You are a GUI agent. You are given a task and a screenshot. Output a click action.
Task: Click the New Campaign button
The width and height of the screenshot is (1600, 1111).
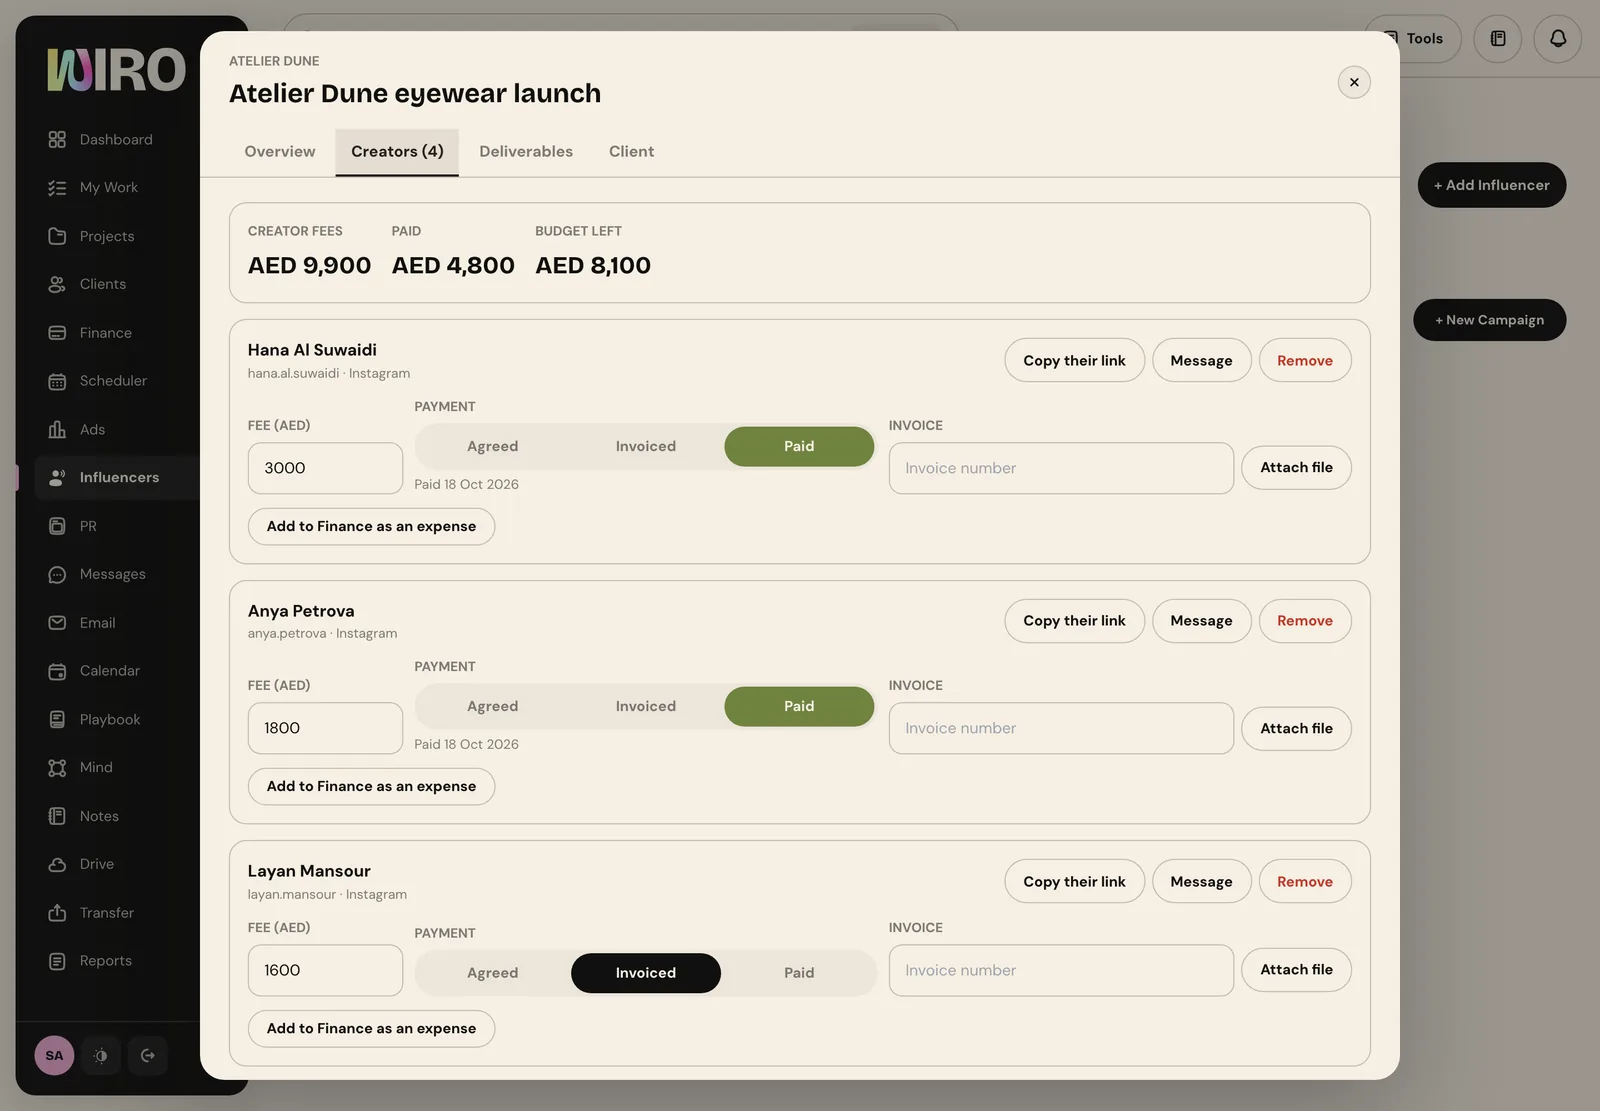(1490, 320)
